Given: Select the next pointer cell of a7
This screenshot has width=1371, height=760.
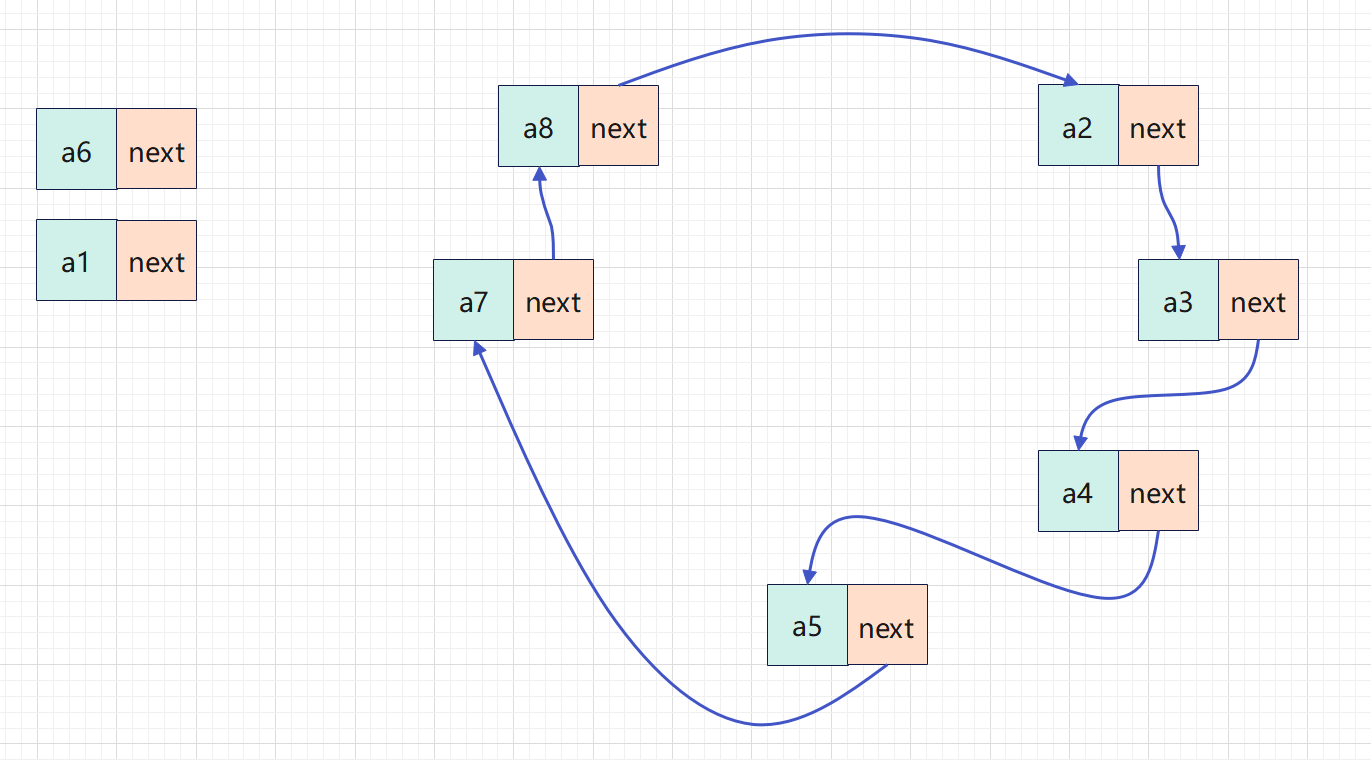Looking at the screenshot, I should click(x=554, y=300).
